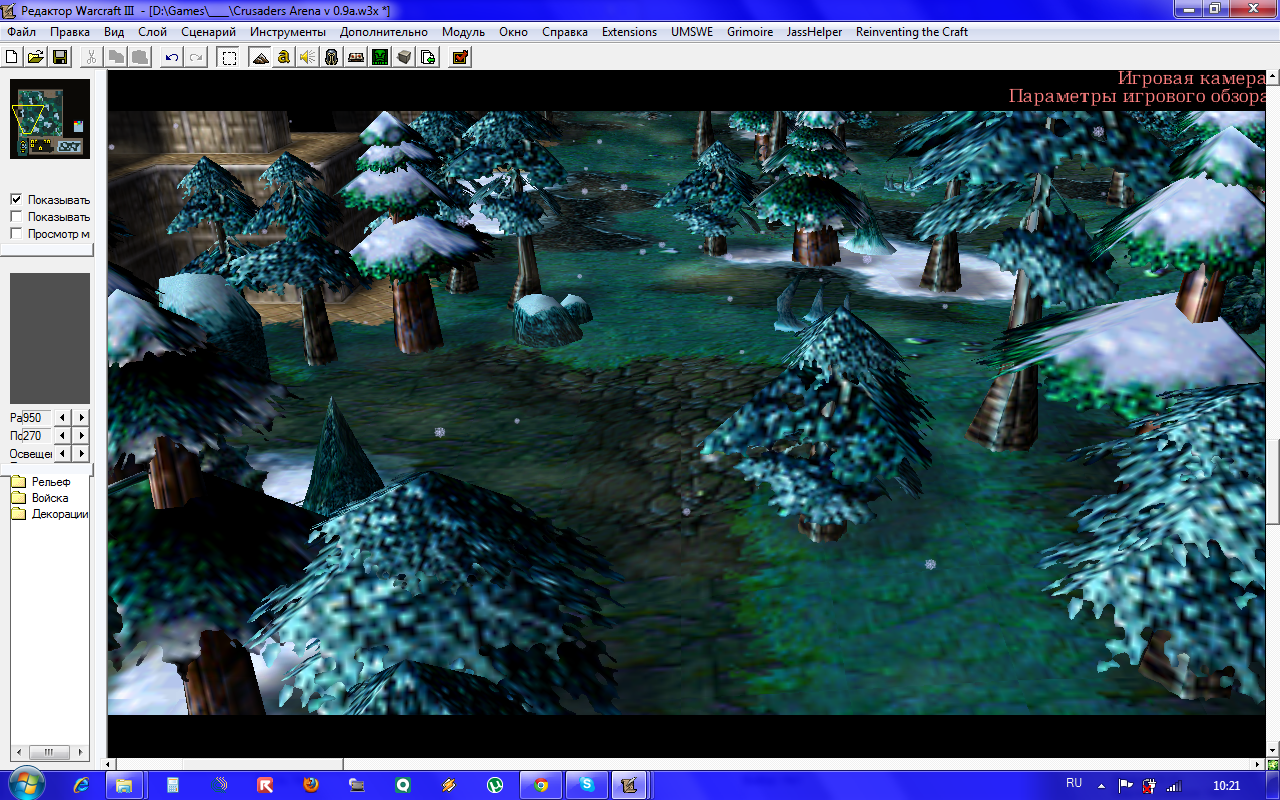Open the Sound Editor speaker icon

pyautogui.click(x=308, y=57)
